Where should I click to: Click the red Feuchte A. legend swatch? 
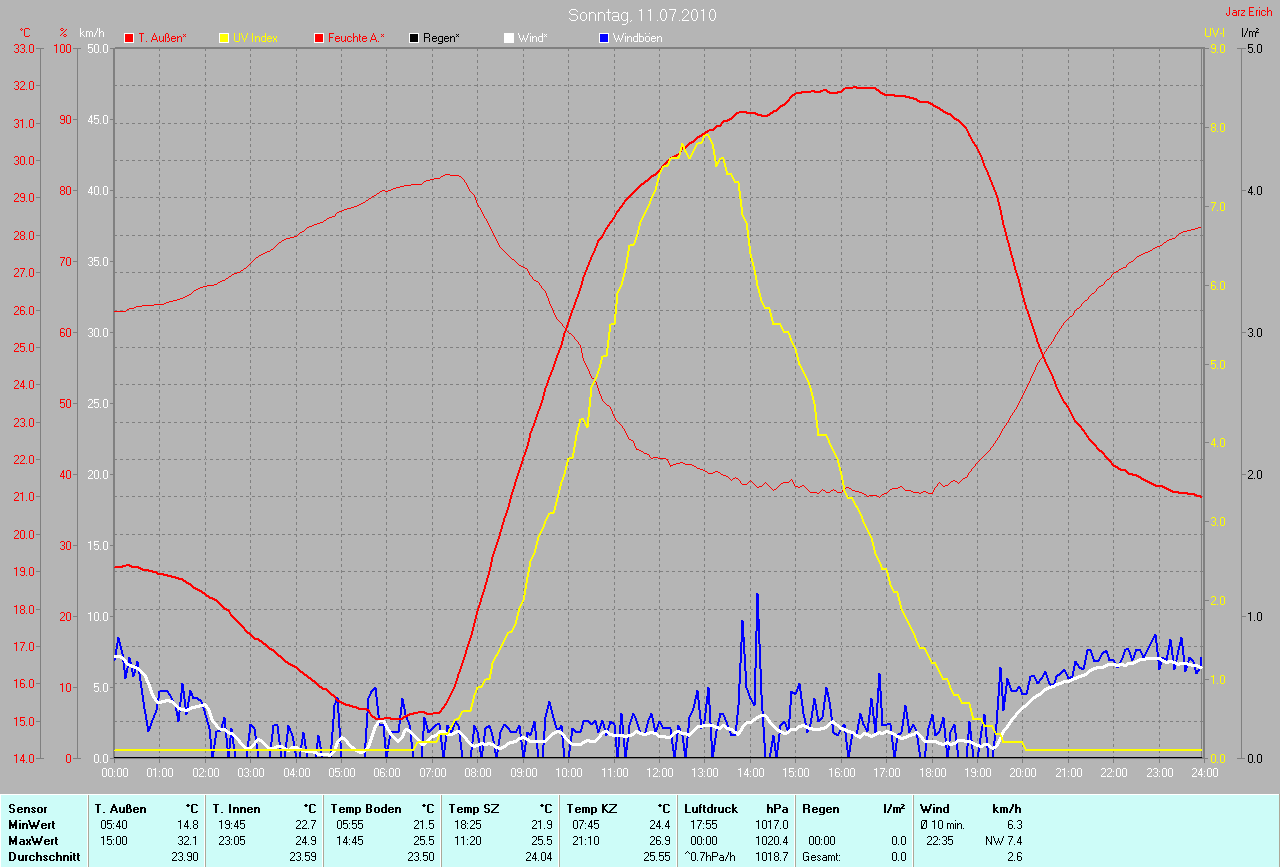320,38
